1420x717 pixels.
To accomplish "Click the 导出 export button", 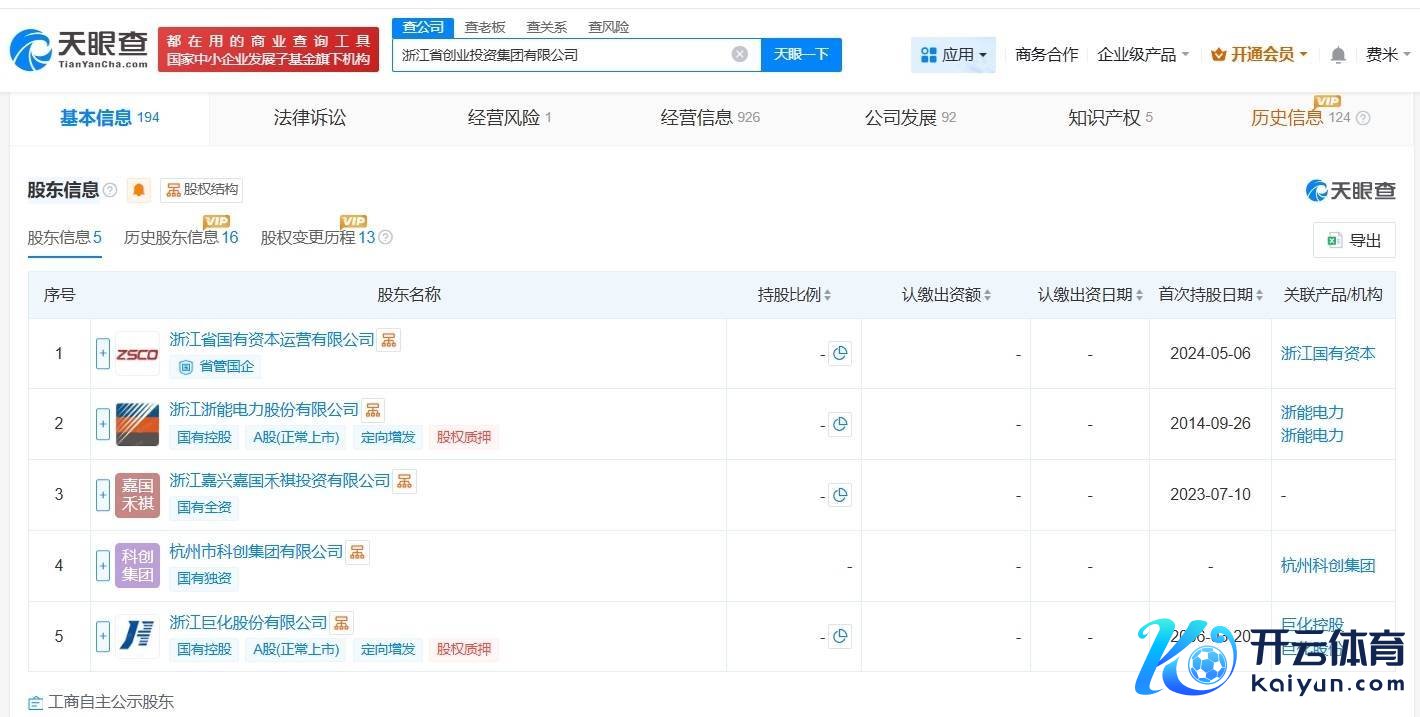I will coord(1354,240).
